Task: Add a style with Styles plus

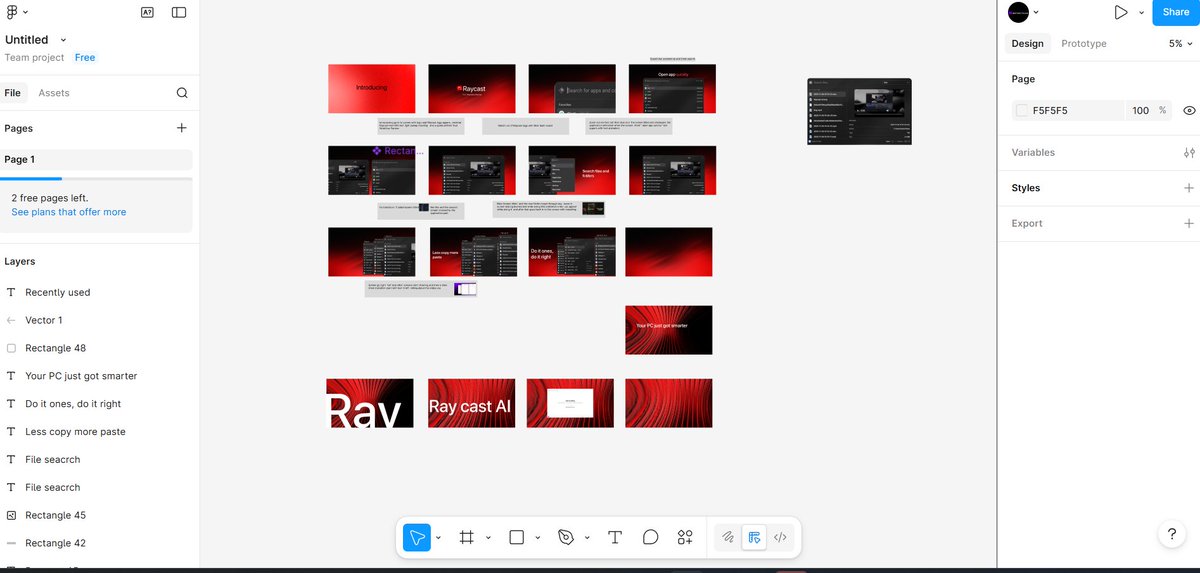Action: click(x=1189, y=188)
